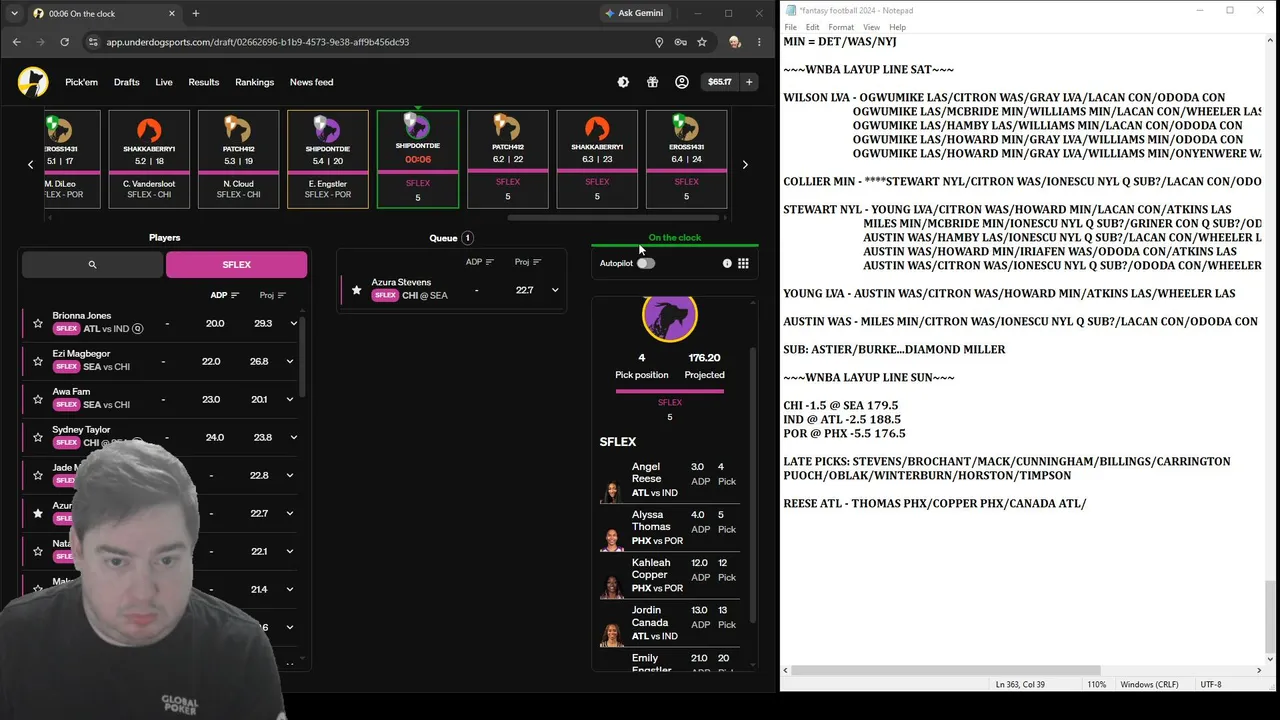Open a new browser tab

pyautogui.click(x=196, y=13)
